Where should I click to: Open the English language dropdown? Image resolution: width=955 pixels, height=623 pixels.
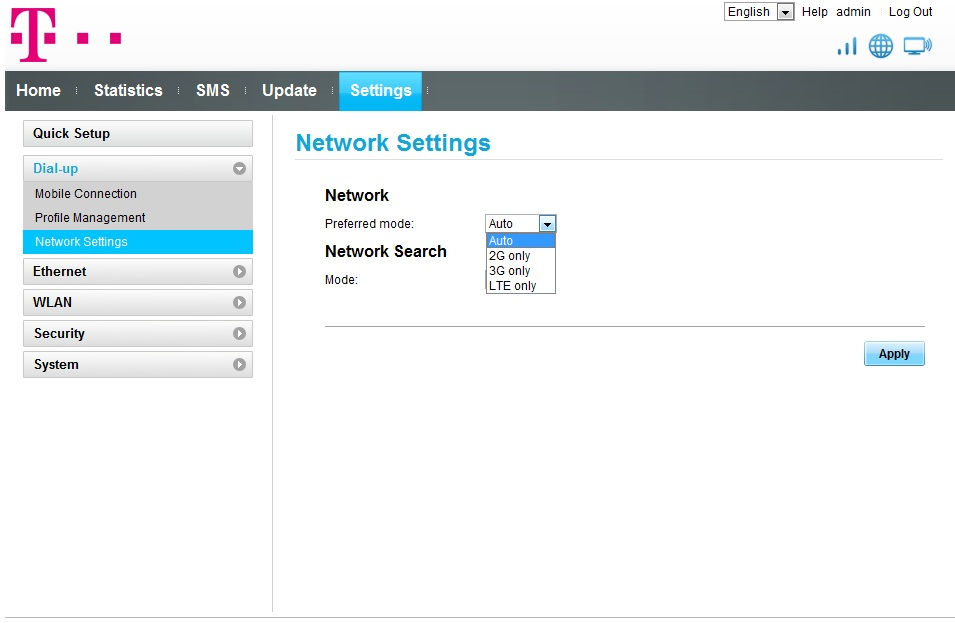coord(759,12)
